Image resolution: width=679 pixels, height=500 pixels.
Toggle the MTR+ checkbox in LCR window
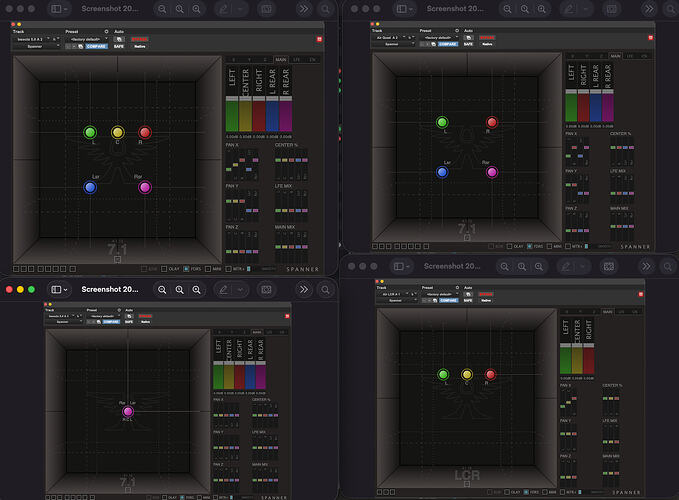[562, 492]
